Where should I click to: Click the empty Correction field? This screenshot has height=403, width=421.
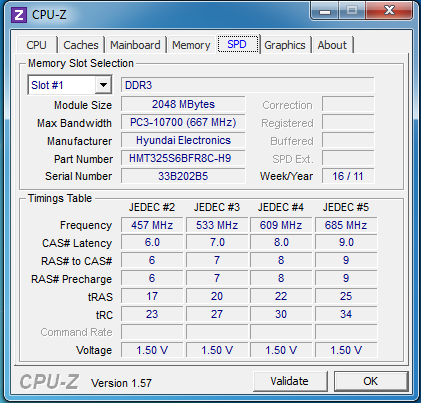coord(348,104)
